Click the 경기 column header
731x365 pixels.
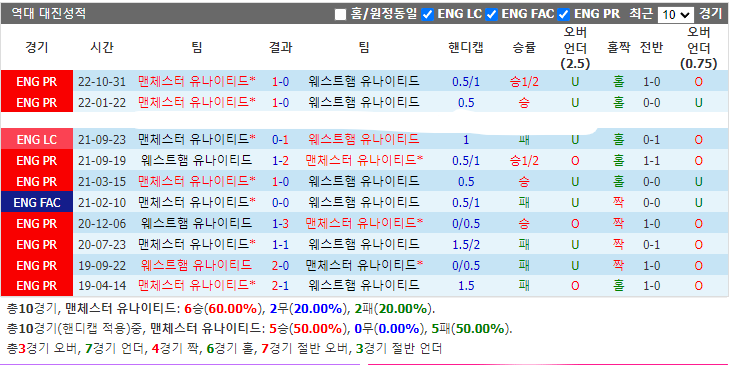[x=37, y=47]
